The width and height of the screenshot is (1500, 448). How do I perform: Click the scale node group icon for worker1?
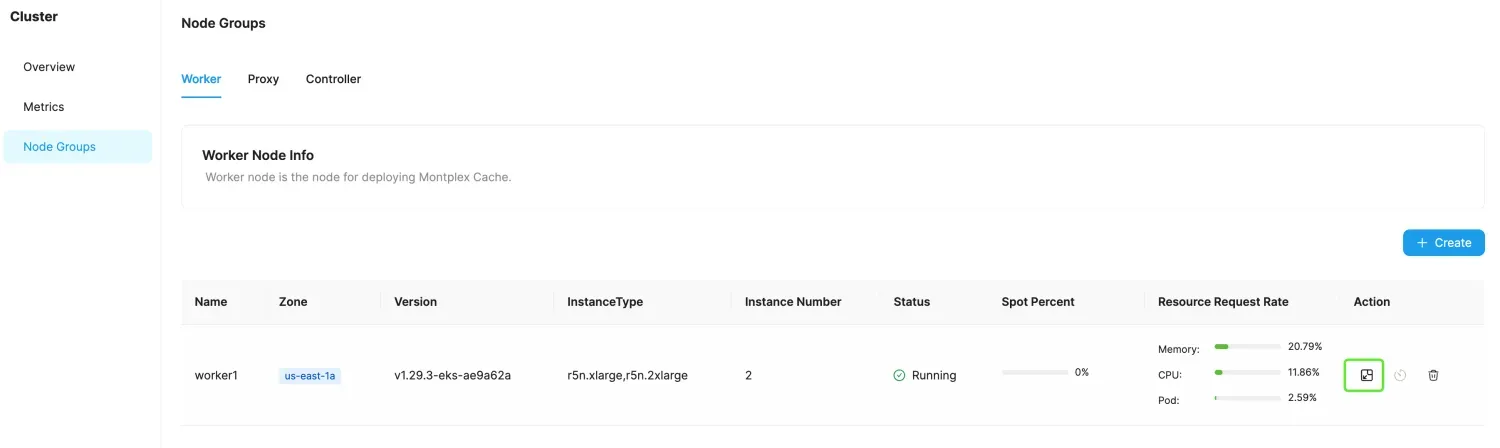pos(1367,375)
